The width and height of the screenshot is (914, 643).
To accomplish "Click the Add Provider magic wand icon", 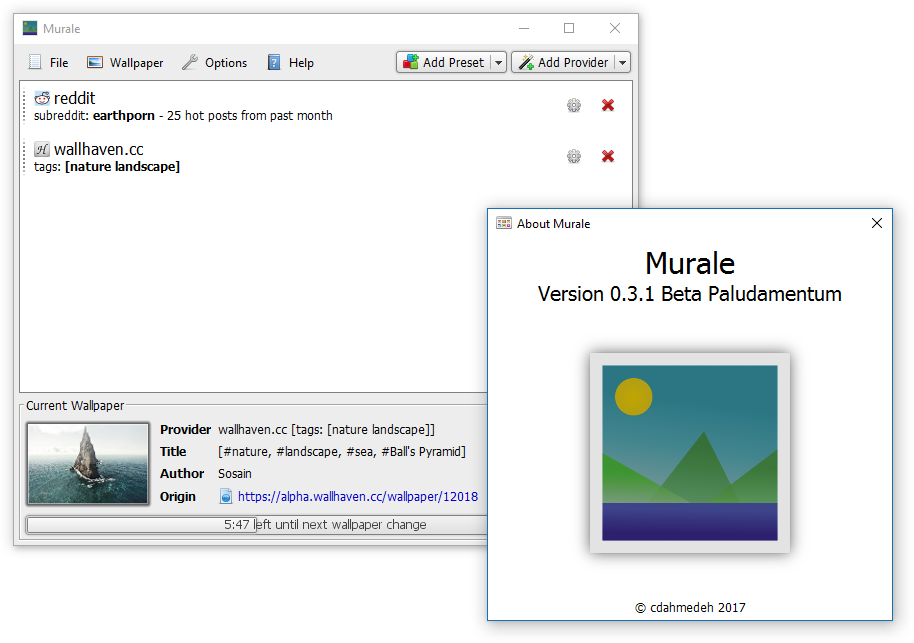I will tap(526, 62).
